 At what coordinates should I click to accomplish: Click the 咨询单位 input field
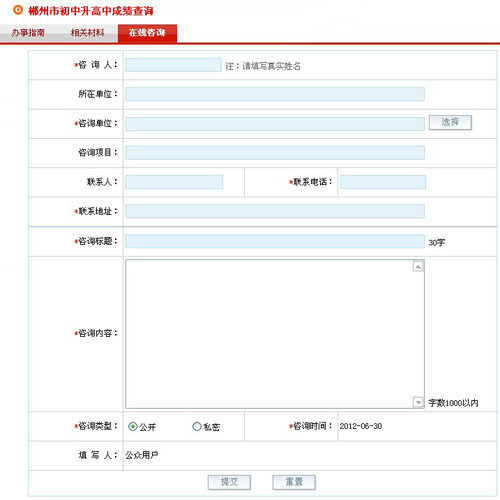point(275,124)
